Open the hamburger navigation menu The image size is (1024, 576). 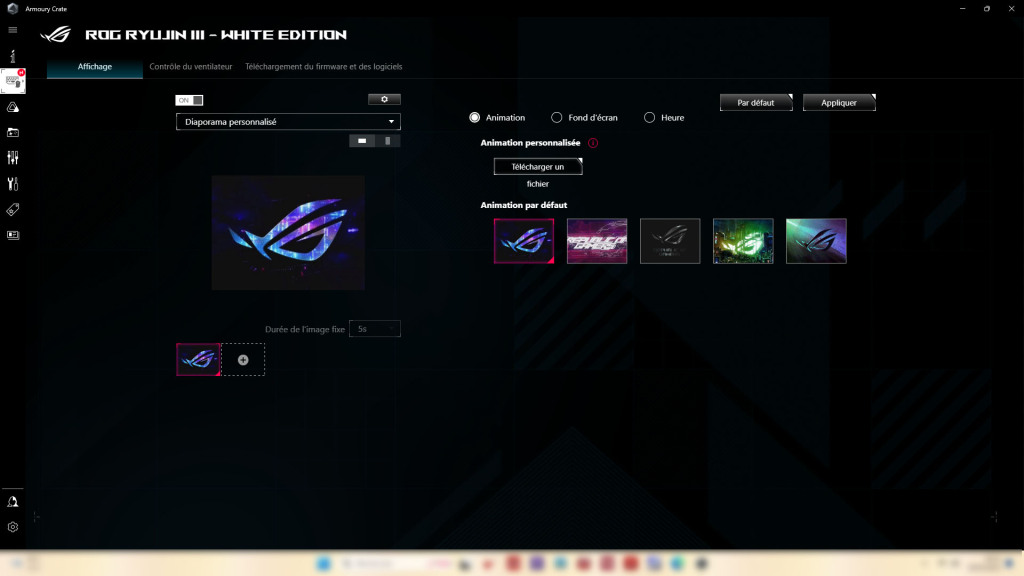pyautogui.click(x=12, y=30)
